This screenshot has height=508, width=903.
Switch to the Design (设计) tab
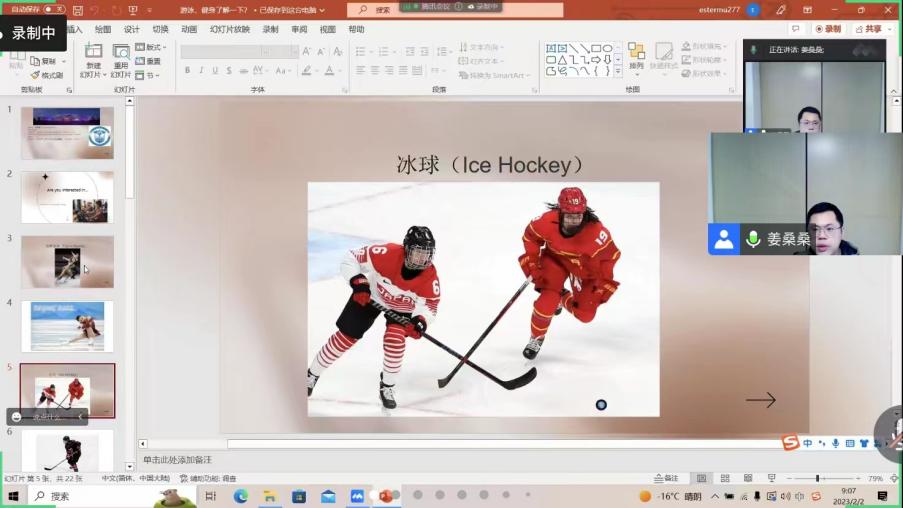132,29
